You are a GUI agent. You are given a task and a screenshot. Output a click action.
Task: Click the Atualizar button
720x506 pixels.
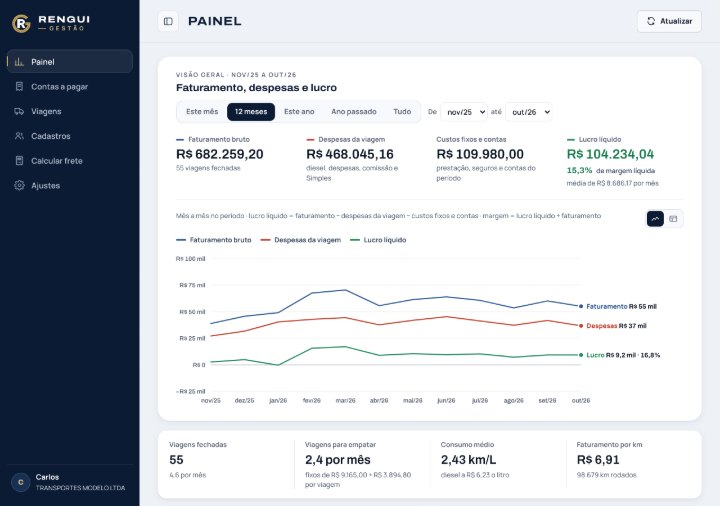[x=669, y=21]
